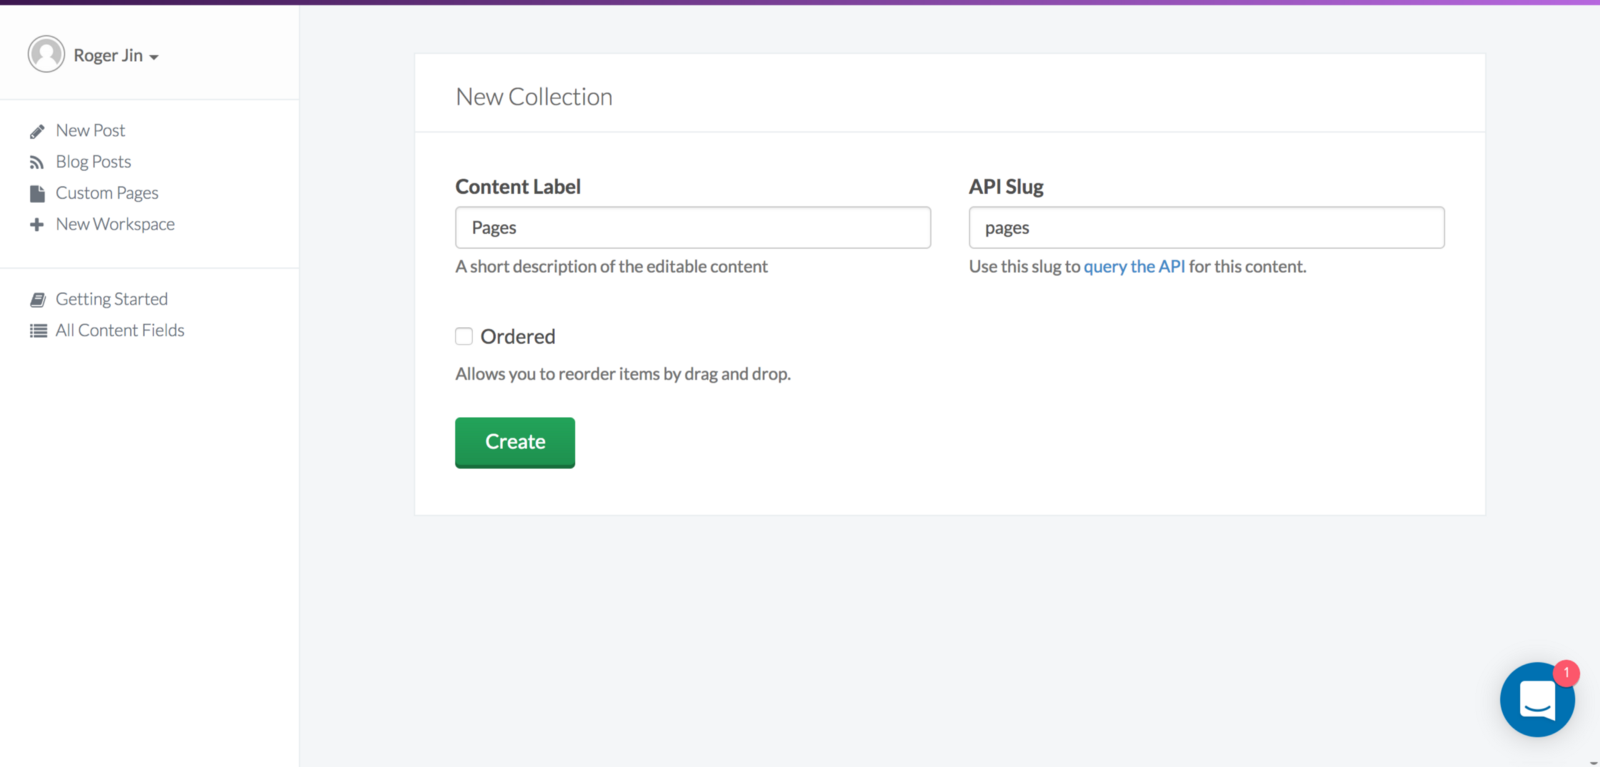Click the document icon beside Custom Pages

[37, 193]
